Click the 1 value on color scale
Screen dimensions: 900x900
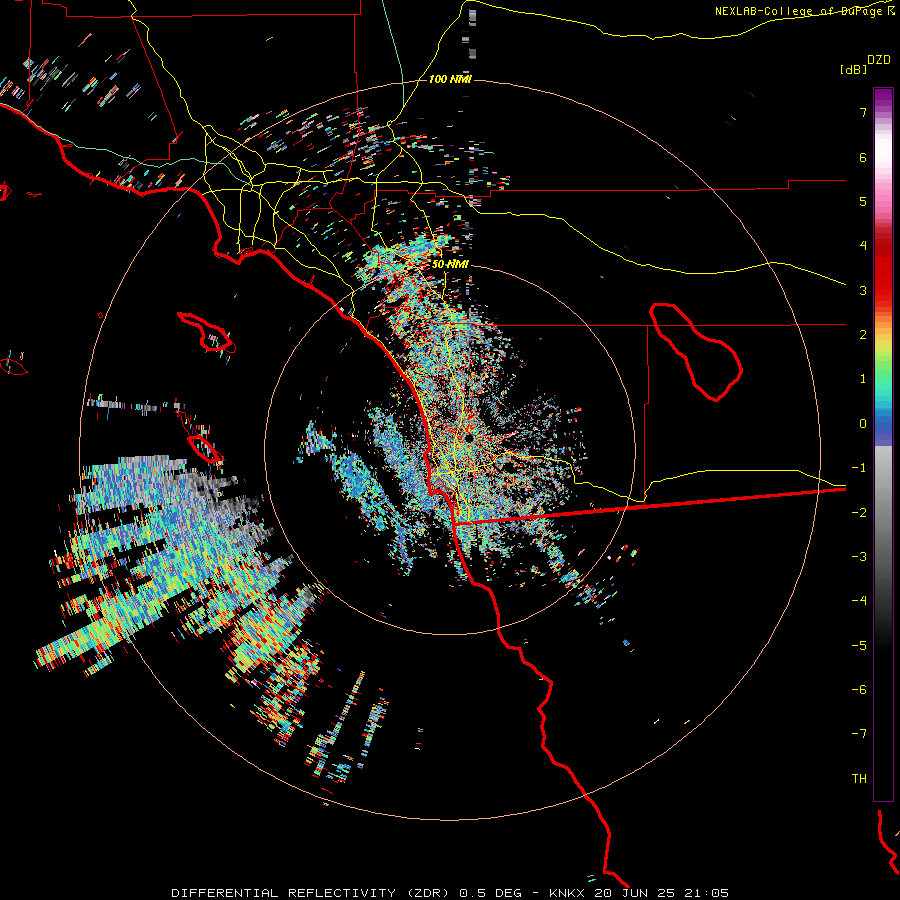point(863,379)
